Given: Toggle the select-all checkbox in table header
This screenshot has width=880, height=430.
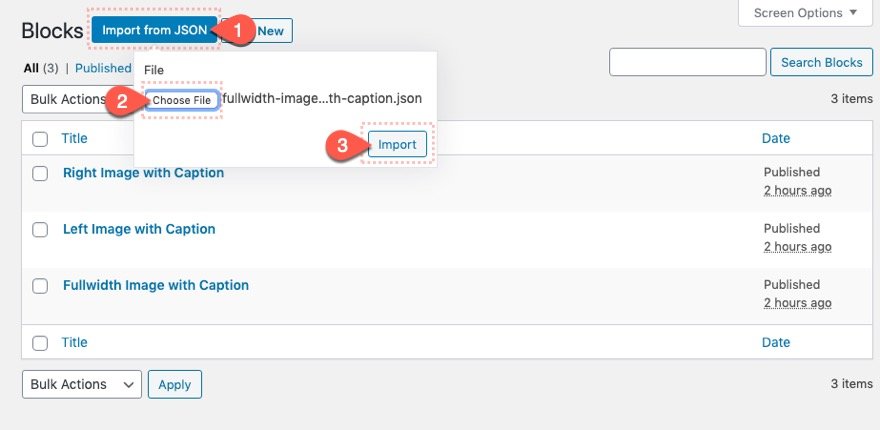Looking at the screenshot, I should coord(40,139).
